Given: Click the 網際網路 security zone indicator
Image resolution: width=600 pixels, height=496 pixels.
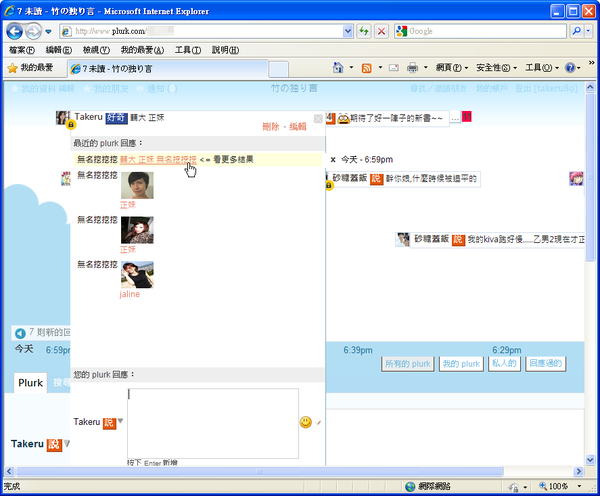Looking at the screenshot, I should pos(427,486).
